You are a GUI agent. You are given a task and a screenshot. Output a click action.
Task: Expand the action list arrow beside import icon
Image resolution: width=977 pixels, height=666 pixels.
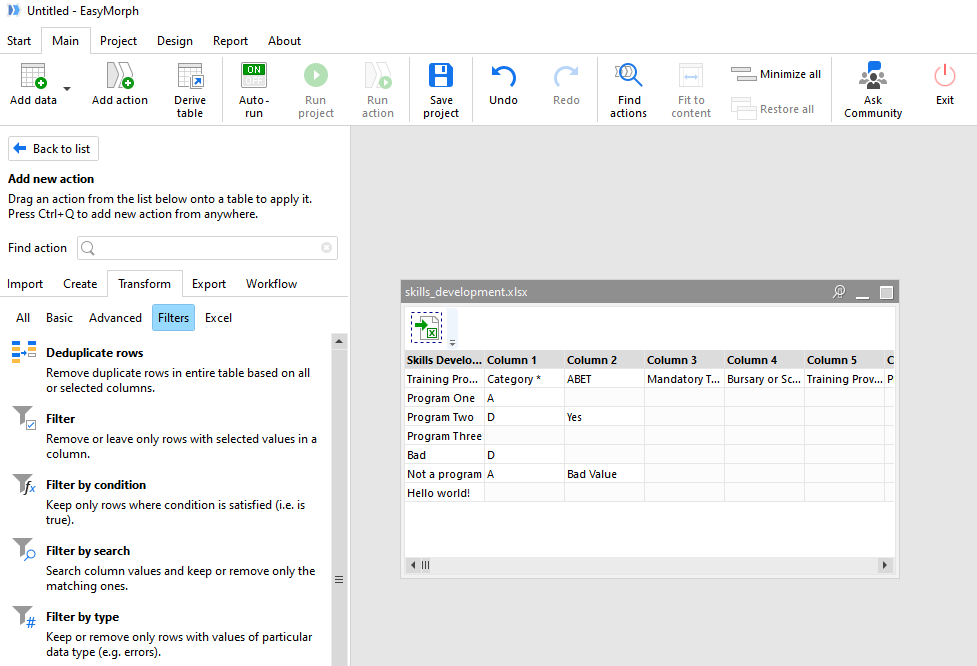(452, 343)
